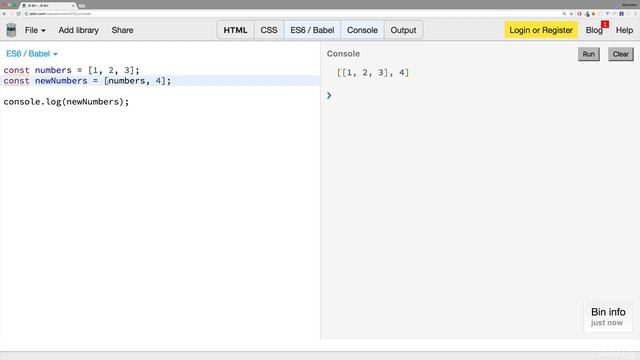Click the console input prompt chevron

[329, 96]
